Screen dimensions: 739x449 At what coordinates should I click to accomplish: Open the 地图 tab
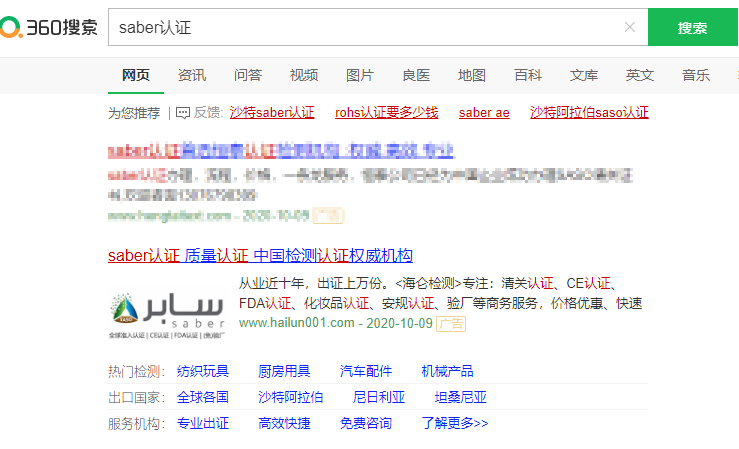[x=472, y=75]
